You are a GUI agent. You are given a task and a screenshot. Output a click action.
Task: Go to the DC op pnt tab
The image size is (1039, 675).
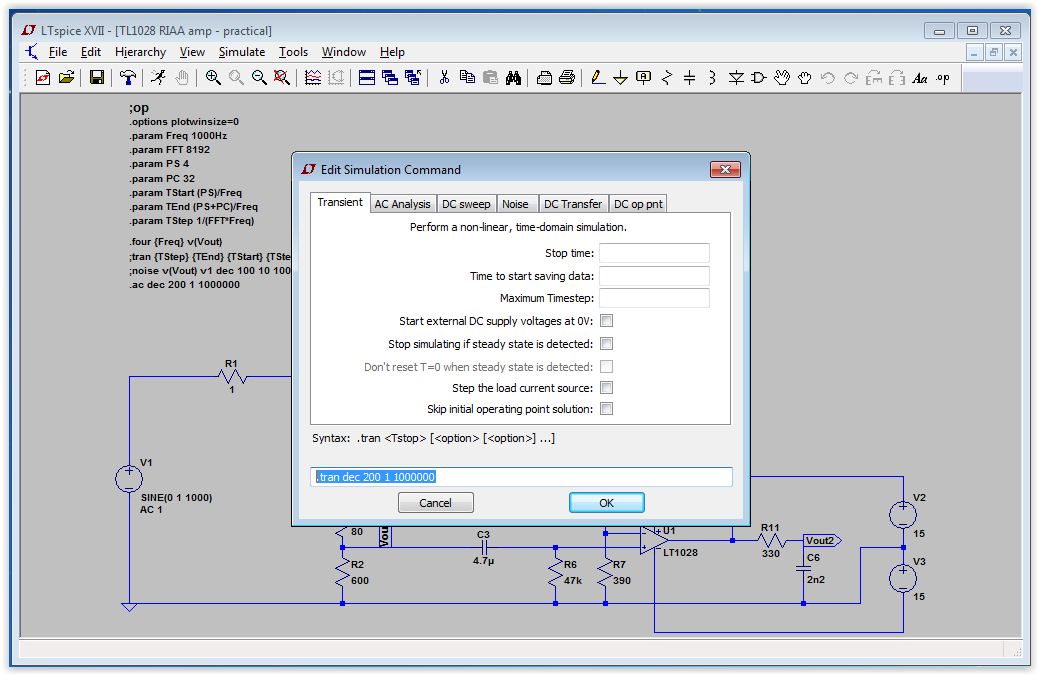tap(637, 204)
